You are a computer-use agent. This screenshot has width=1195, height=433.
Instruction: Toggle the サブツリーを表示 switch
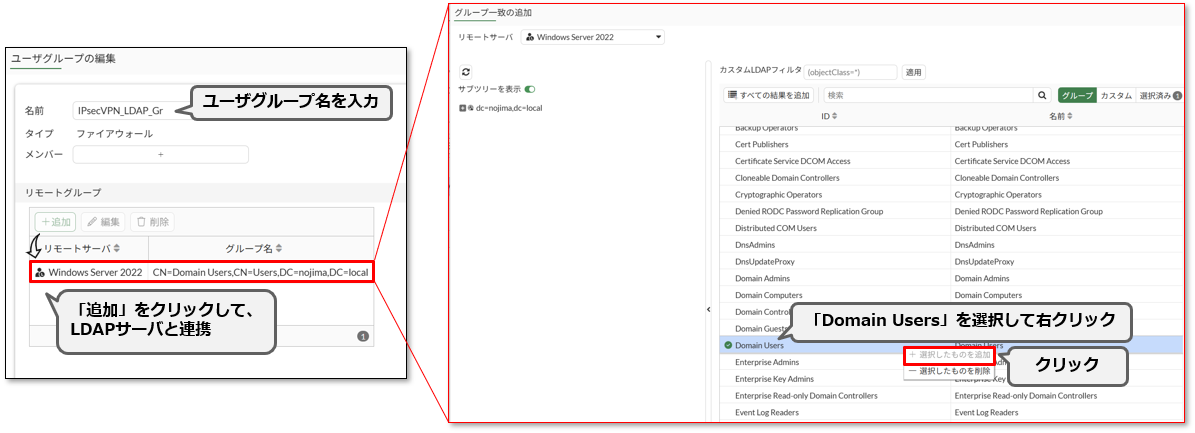pos(530,89)
